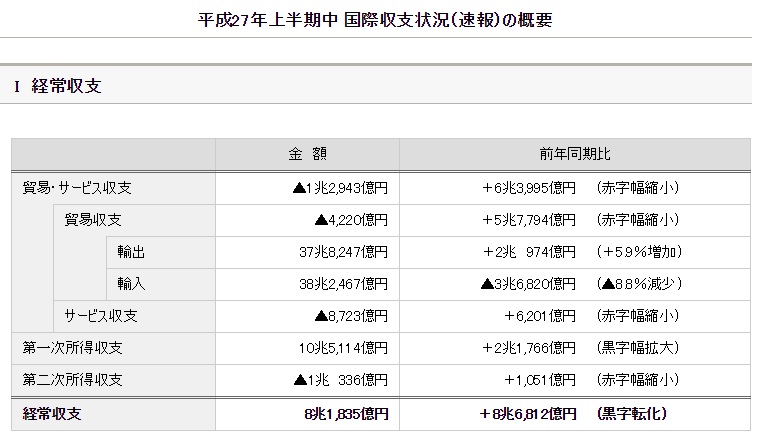Viewport: 763px width, 445px height.
Task: Select the export amount 37兆8,247億円
Action: click(x=344, y=252)
